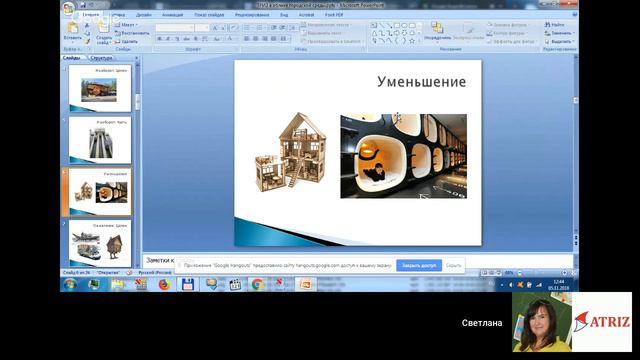Viewport: 640px width, 360px height.
Task: Open the Главная ribbon tab
Action: (x=91, y=15)
